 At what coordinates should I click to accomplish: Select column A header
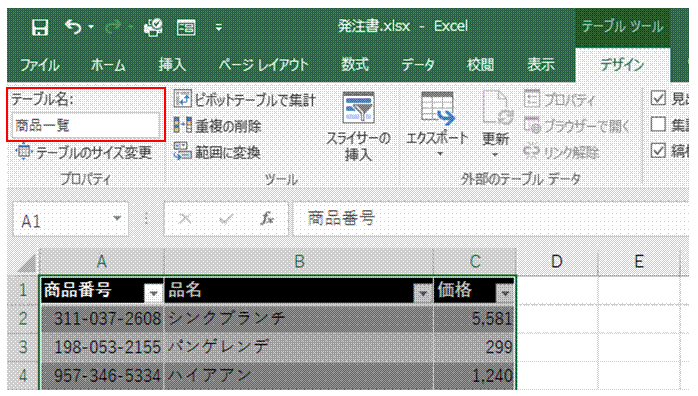click(x=102, y=262)
